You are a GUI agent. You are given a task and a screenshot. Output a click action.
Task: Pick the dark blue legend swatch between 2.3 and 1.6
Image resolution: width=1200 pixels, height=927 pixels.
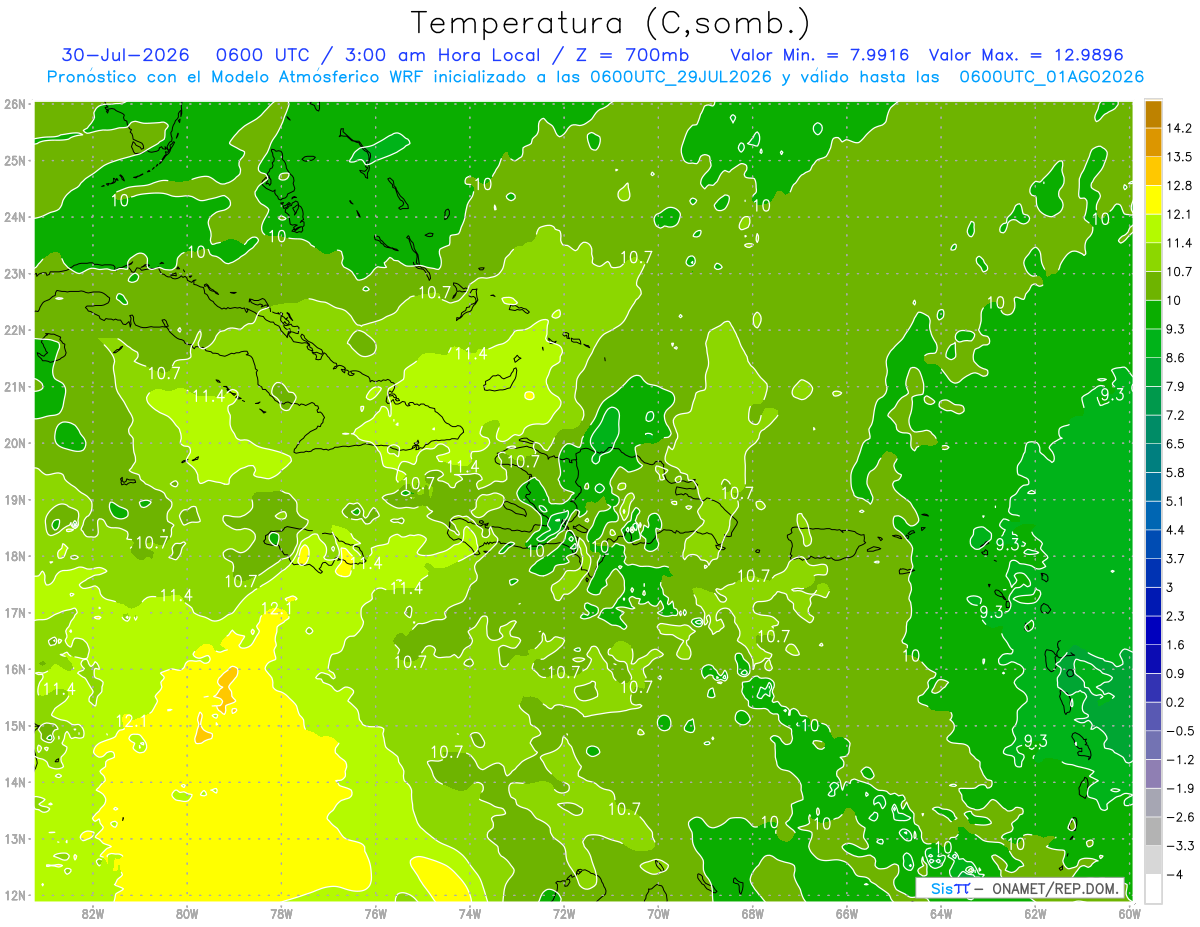click(x=1153, y=630)
